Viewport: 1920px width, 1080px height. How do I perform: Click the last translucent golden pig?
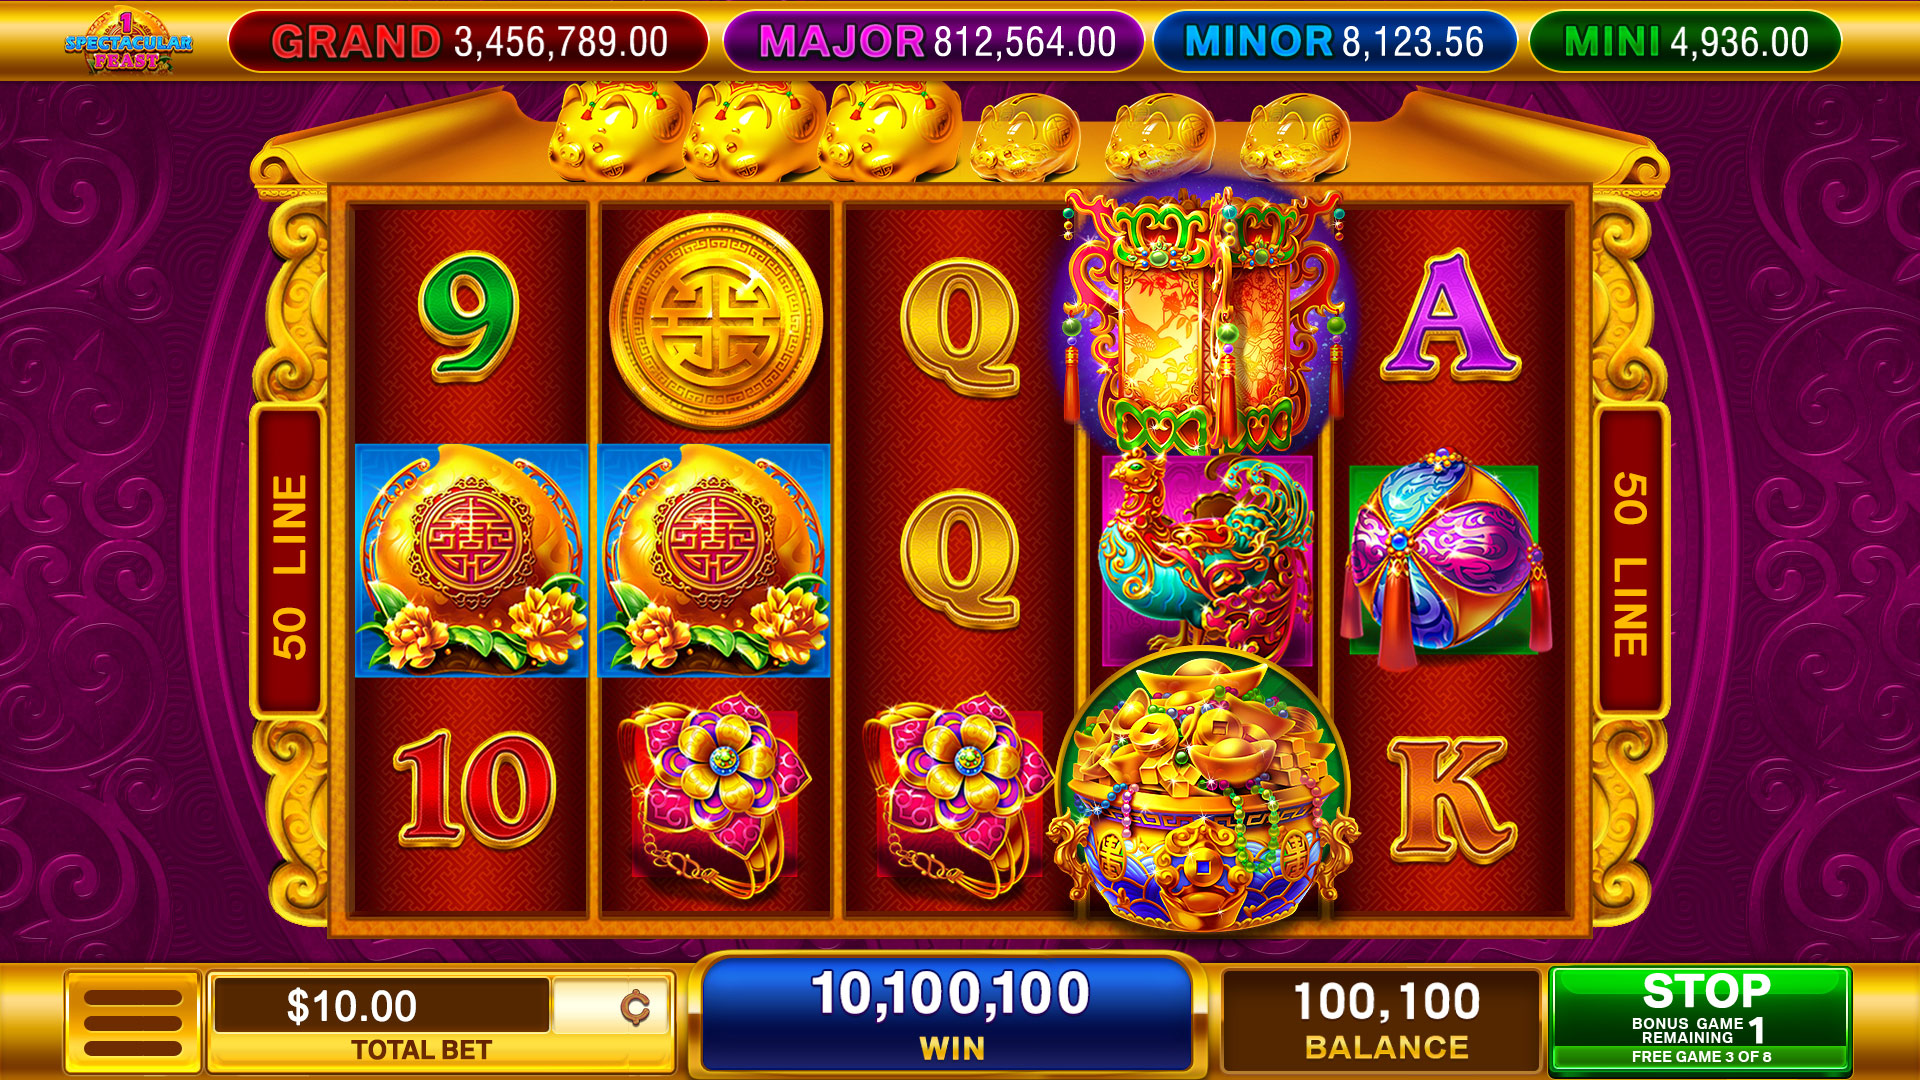1294,137
